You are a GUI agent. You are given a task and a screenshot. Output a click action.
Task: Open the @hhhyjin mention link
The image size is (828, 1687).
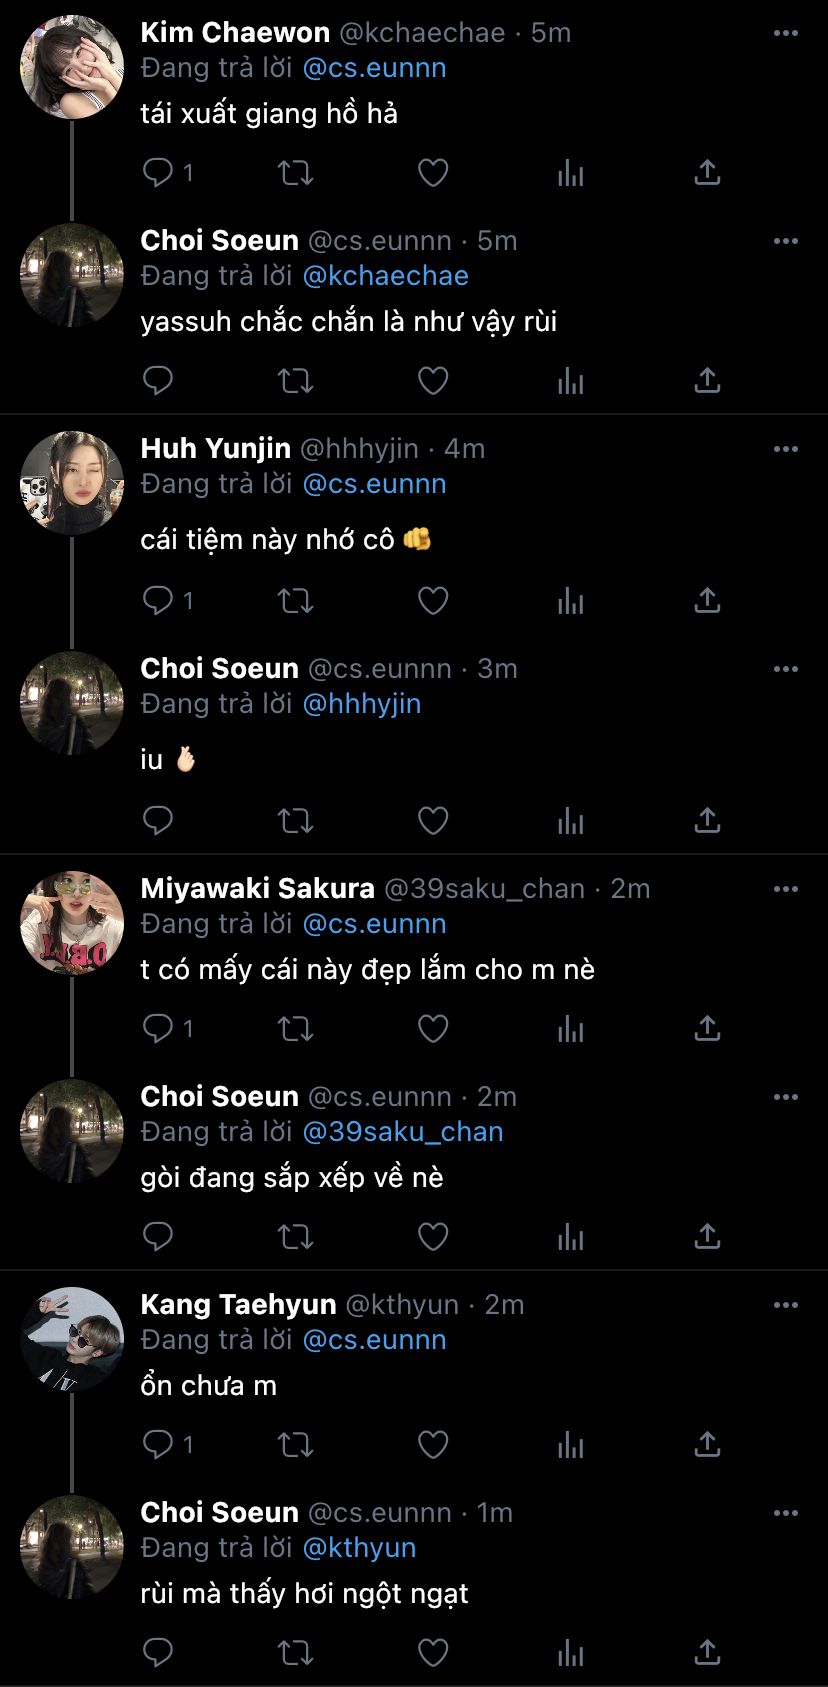click(361, 704)
